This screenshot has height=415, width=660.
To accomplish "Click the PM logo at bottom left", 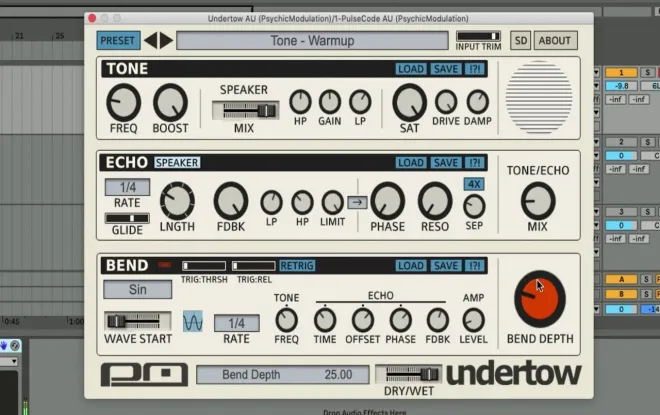I will click(x=144, y=374).
